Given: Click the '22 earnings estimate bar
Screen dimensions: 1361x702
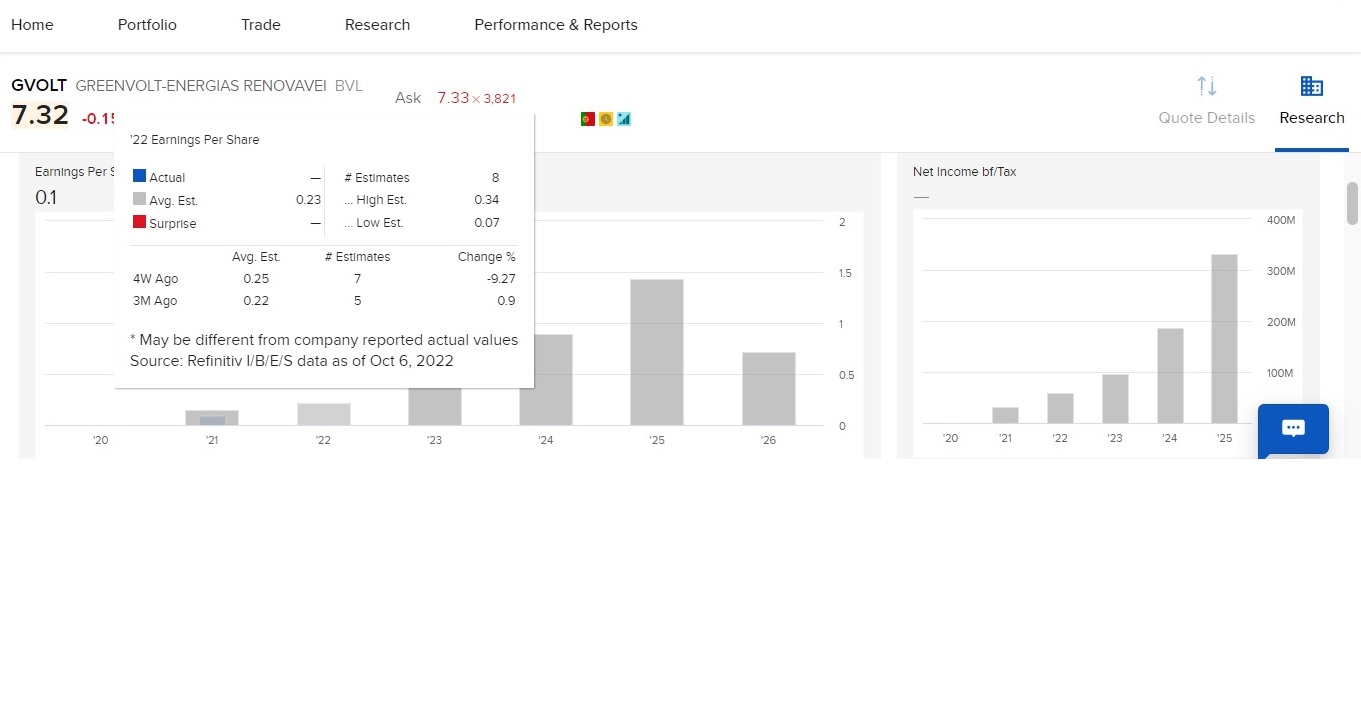Looking at the screenshot, I should (324, 414).
